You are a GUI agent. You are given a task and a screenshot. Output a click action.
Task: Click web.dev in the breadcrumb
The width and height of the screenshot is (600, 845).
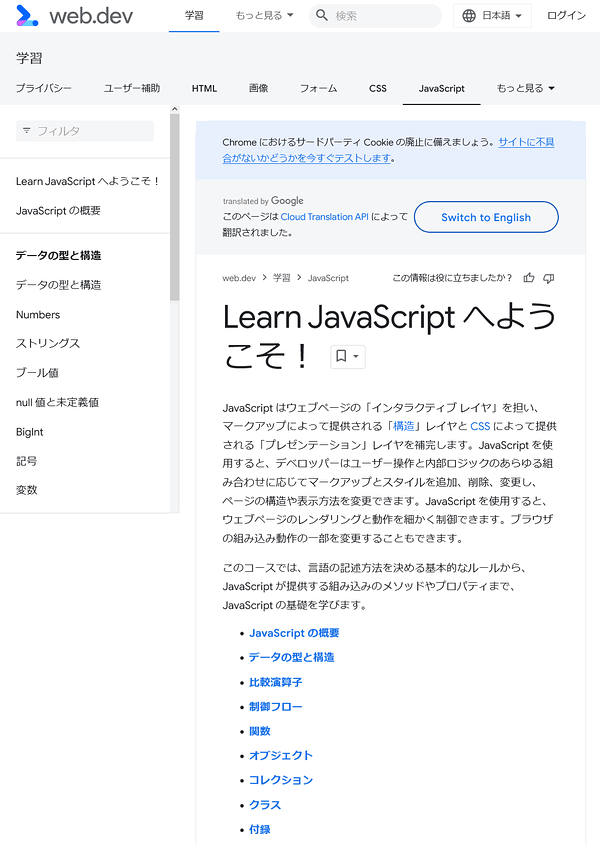[x=239, y=278]
